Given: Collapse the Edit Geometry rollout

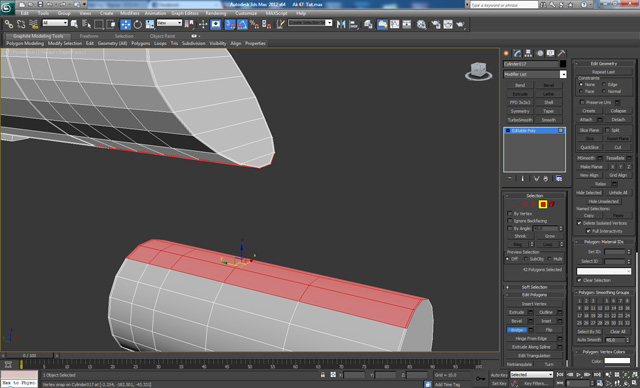Looking at the screenshot, I should pos(604,64).
